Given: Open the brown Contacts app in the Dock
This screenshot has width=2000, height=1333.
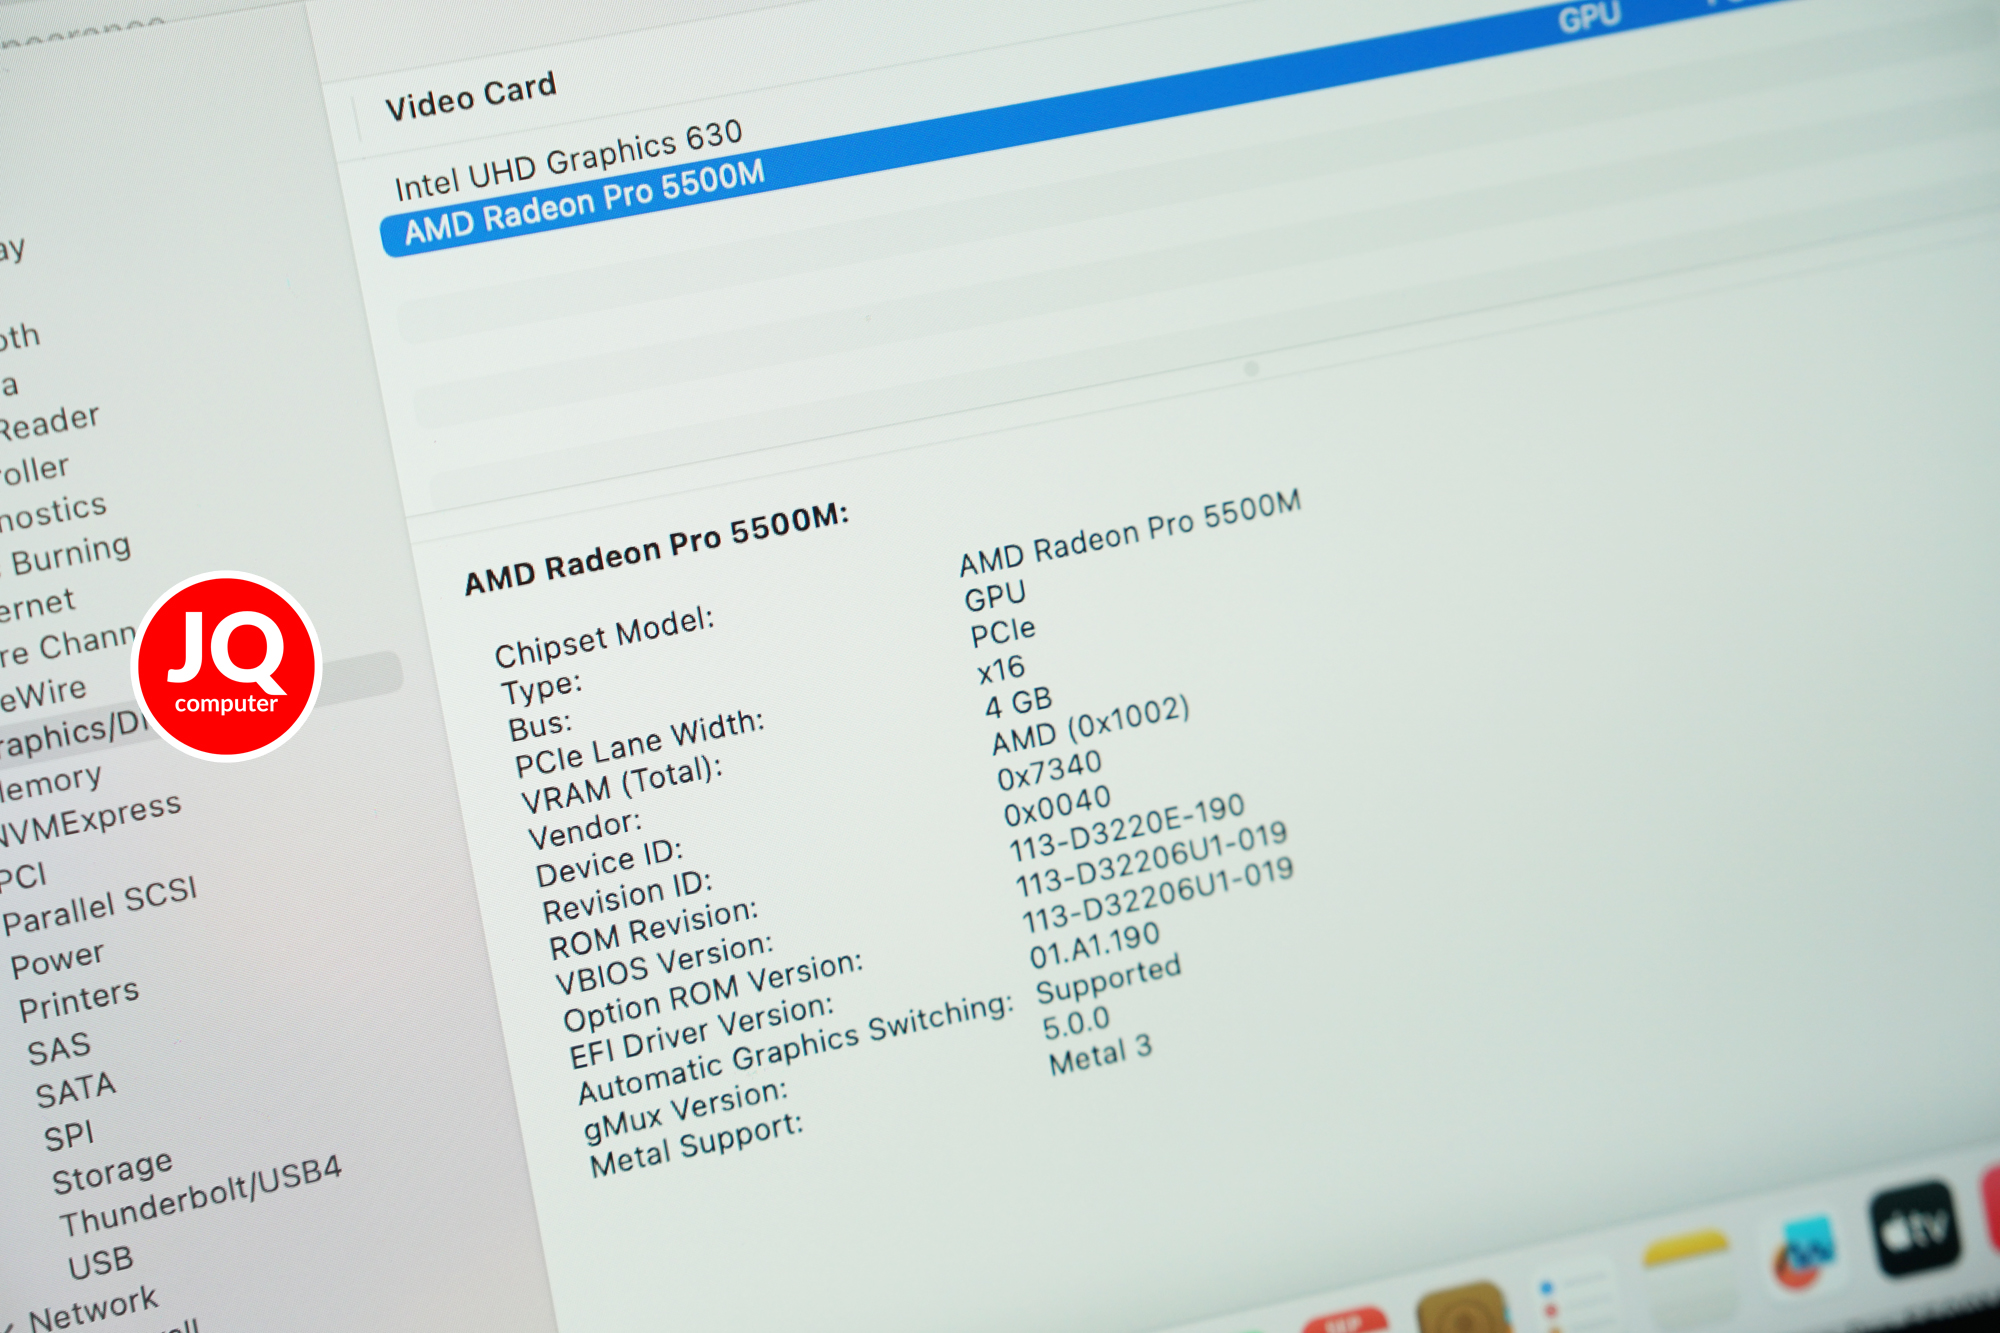Looking at the screenshot, I should 1462,1309.
